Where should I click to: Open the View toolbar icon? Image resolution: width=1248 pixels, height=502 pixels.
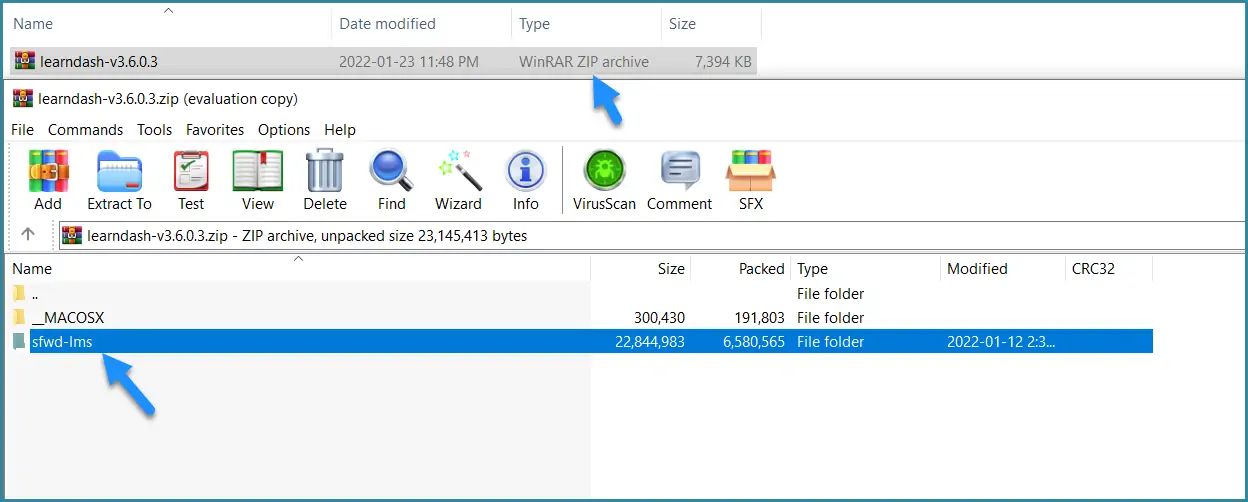(257, 171)
